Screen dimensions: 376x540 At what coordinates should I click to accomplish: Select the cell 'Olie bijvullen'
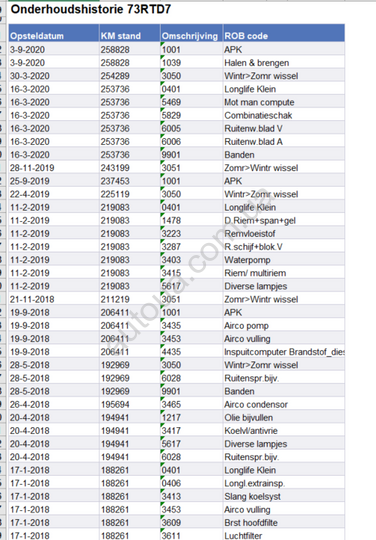click(x=284, y=417)
